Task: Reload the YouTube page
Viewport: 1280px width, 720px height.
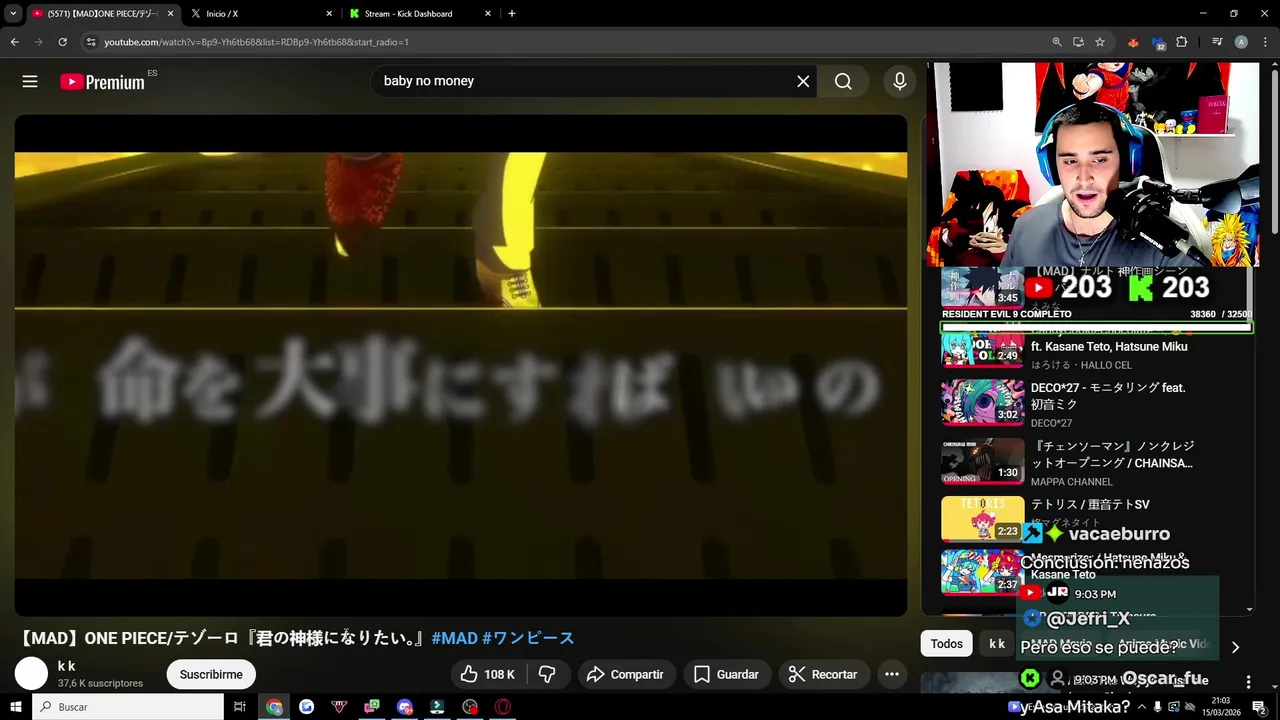Action: point(62,42)
